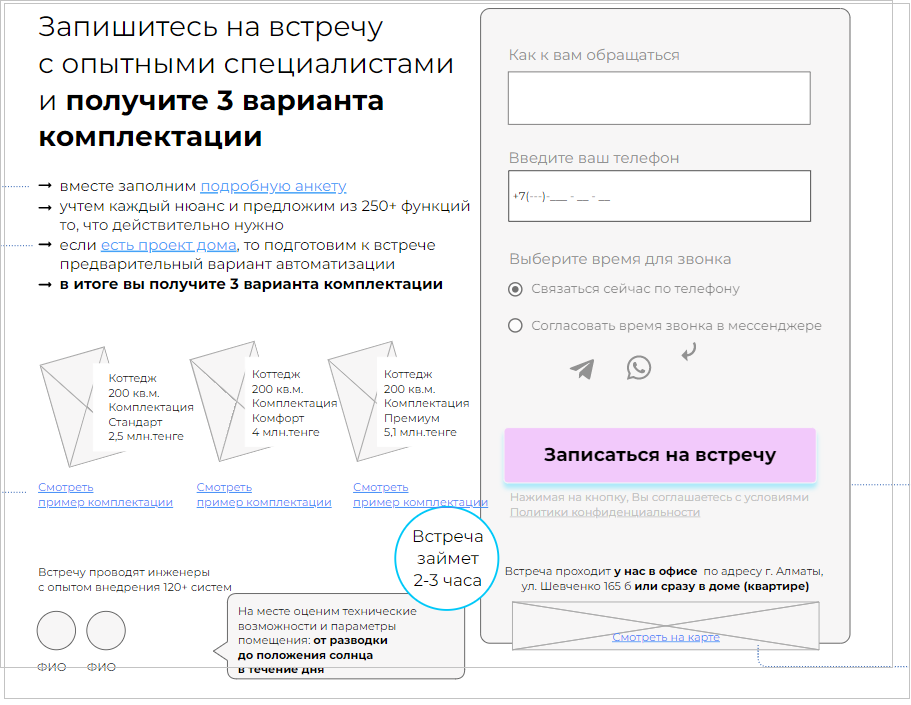Click the "есть проект дома" link
Screen dimensions: 911x705
point(168,245)
